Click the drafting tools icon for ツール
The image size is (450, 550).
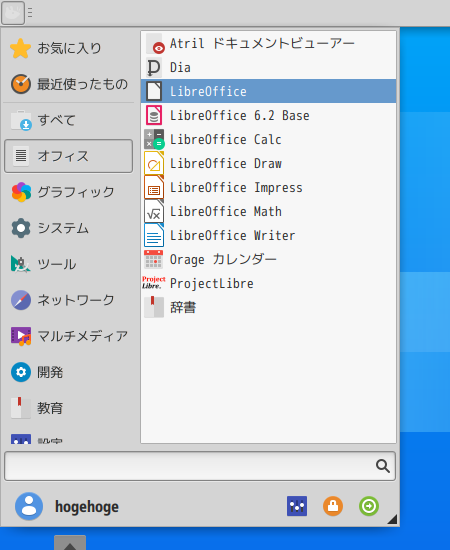pyautogui.click(x=20, y=264)
